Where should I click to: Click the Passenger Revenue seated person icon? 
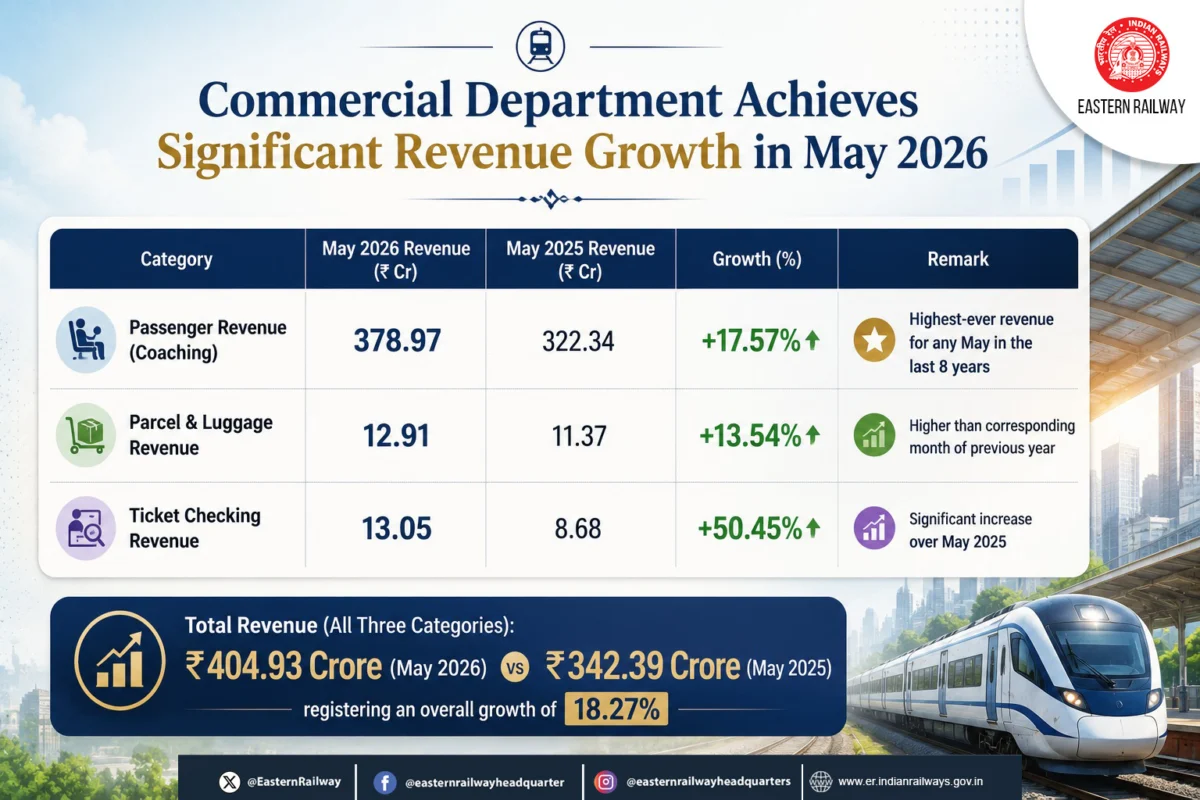(86, 340)
